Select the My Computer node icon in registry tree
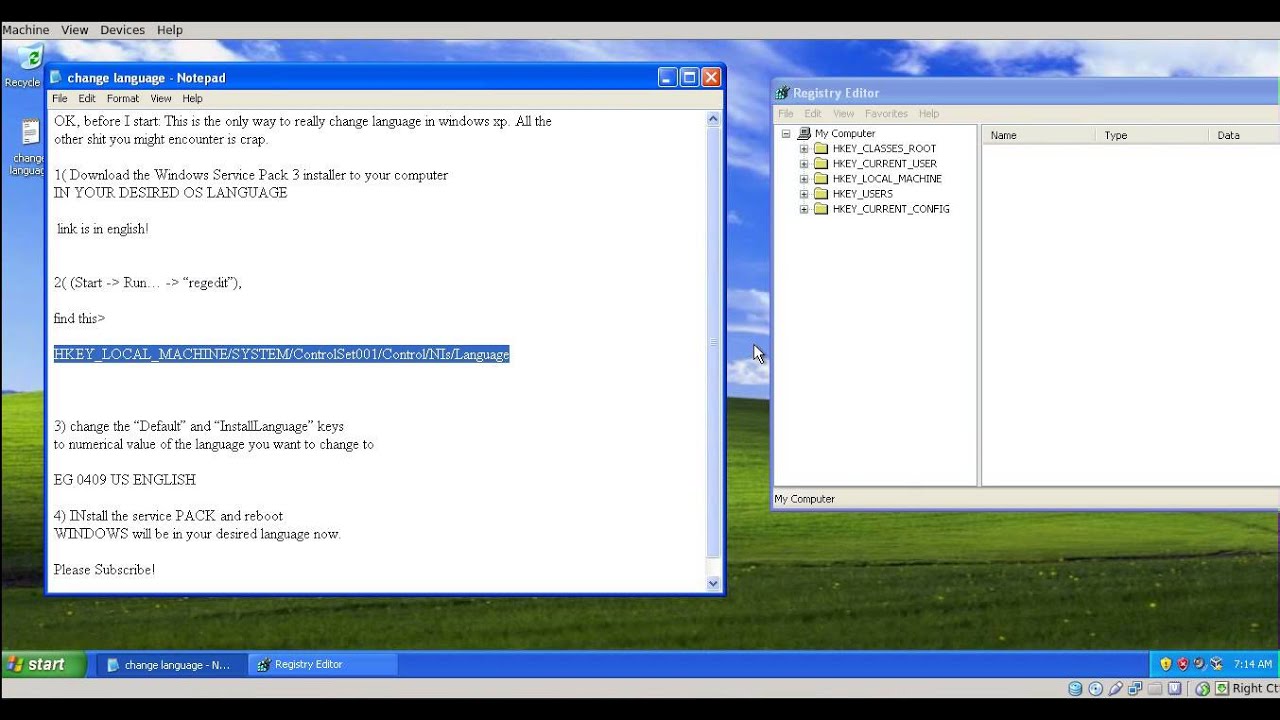The width and height of the screenshot is (1280, 720). coord(804,133)
